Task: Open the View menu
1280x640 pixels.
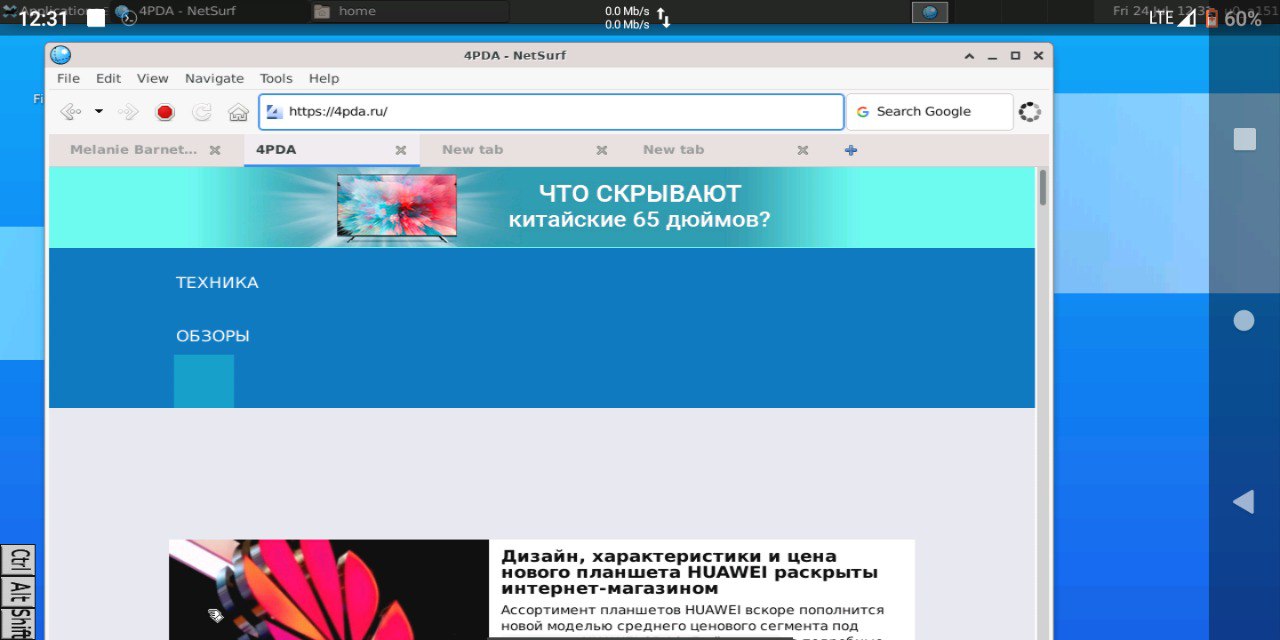Action: click(152, 78)
